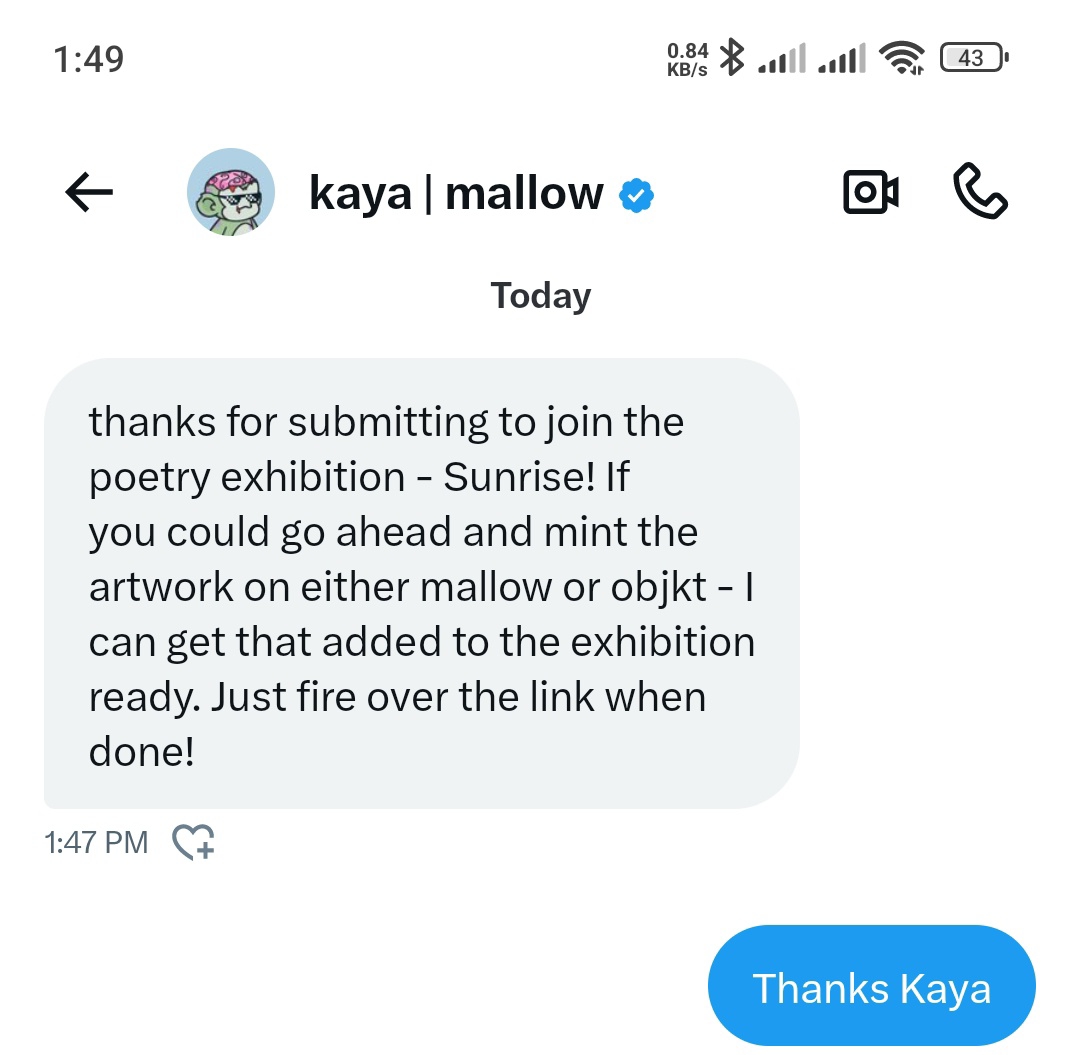The width and height of the screenshot is (1080, 1055).
Task: Tap the Wi-Fi status icon
Action: coord(901,59)
